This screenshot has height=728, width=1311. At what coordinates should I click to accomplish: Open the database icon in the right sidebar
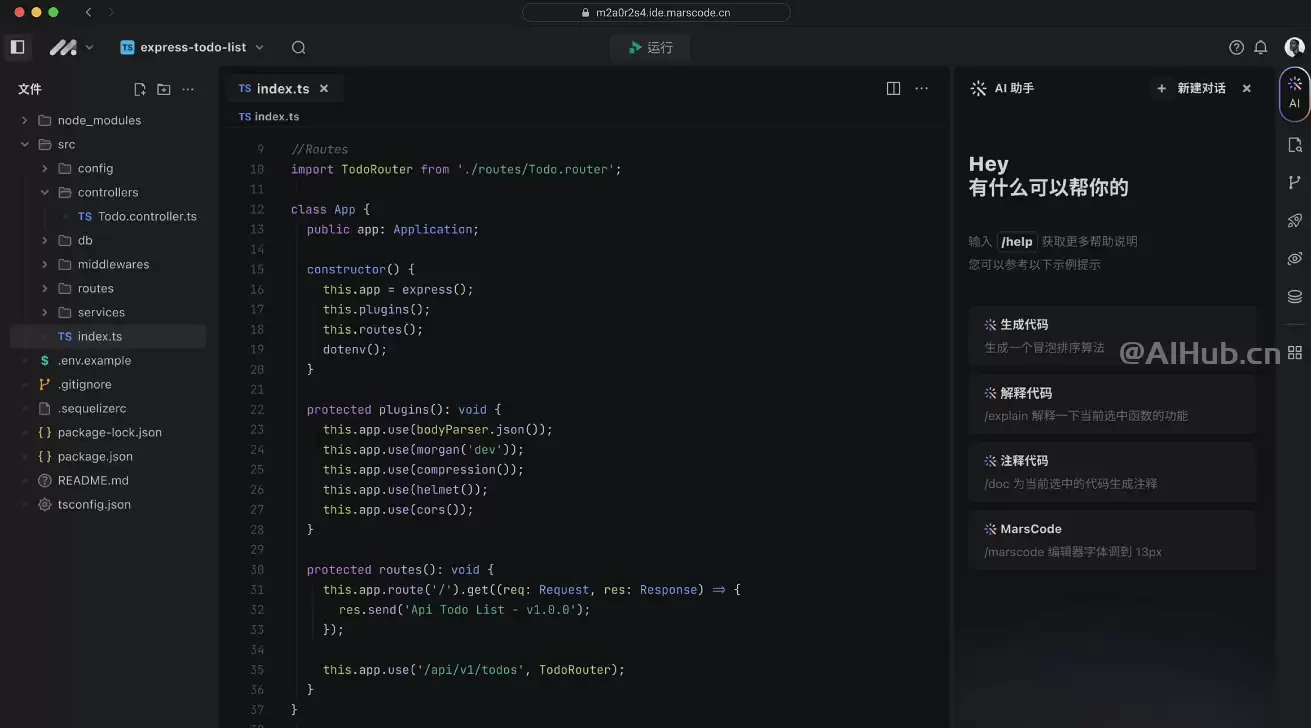tap(1294, 295)
